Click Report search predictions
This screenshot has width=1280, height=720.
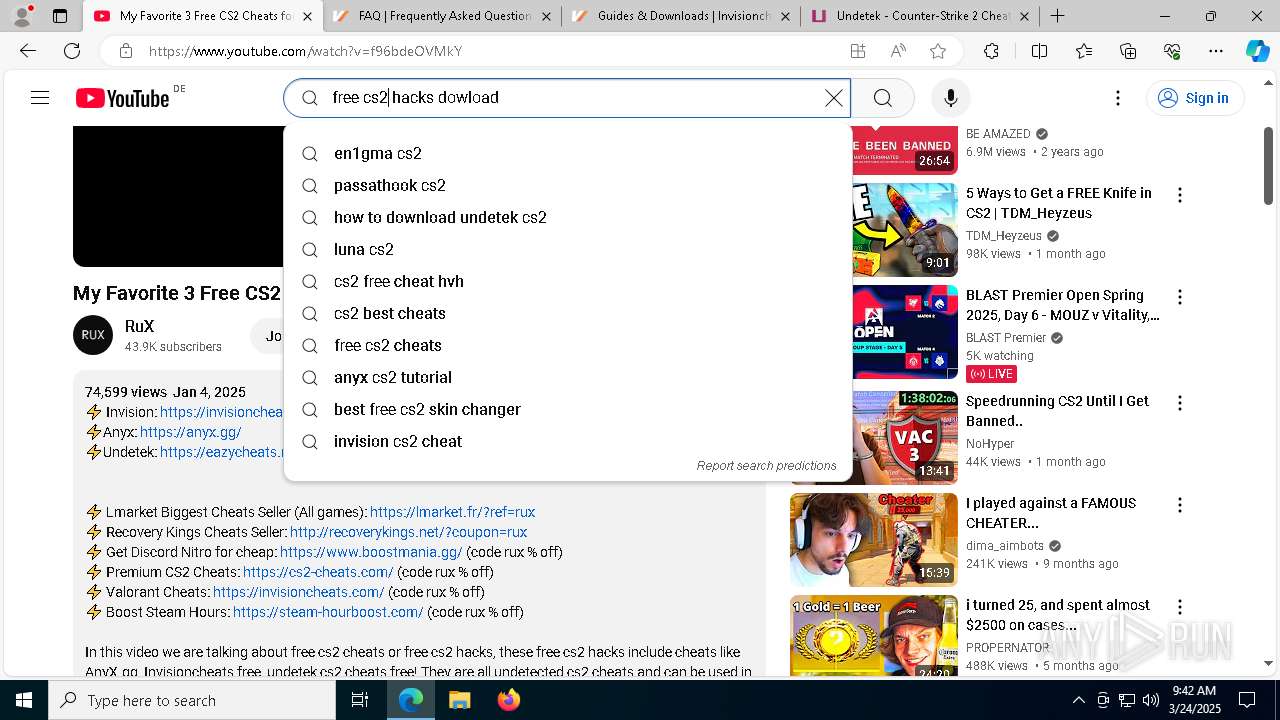(766, 466)
